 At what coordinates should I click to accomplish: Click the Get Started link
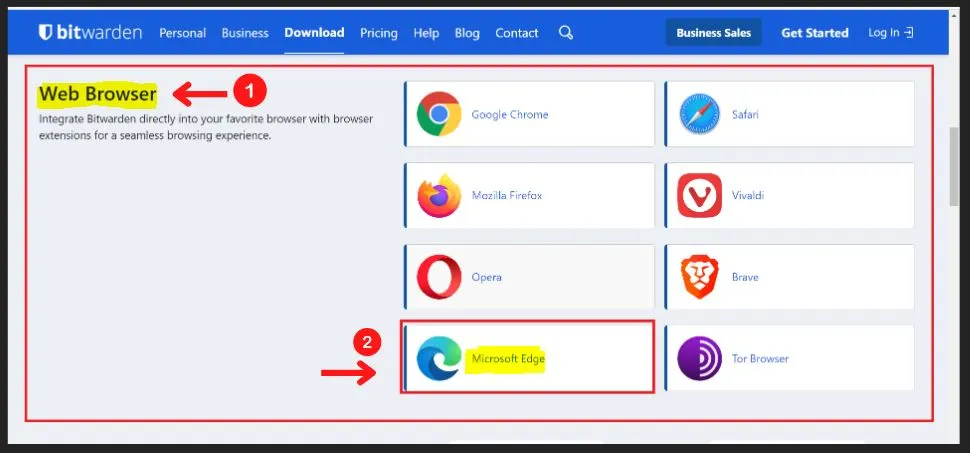[x=815, y=33]
